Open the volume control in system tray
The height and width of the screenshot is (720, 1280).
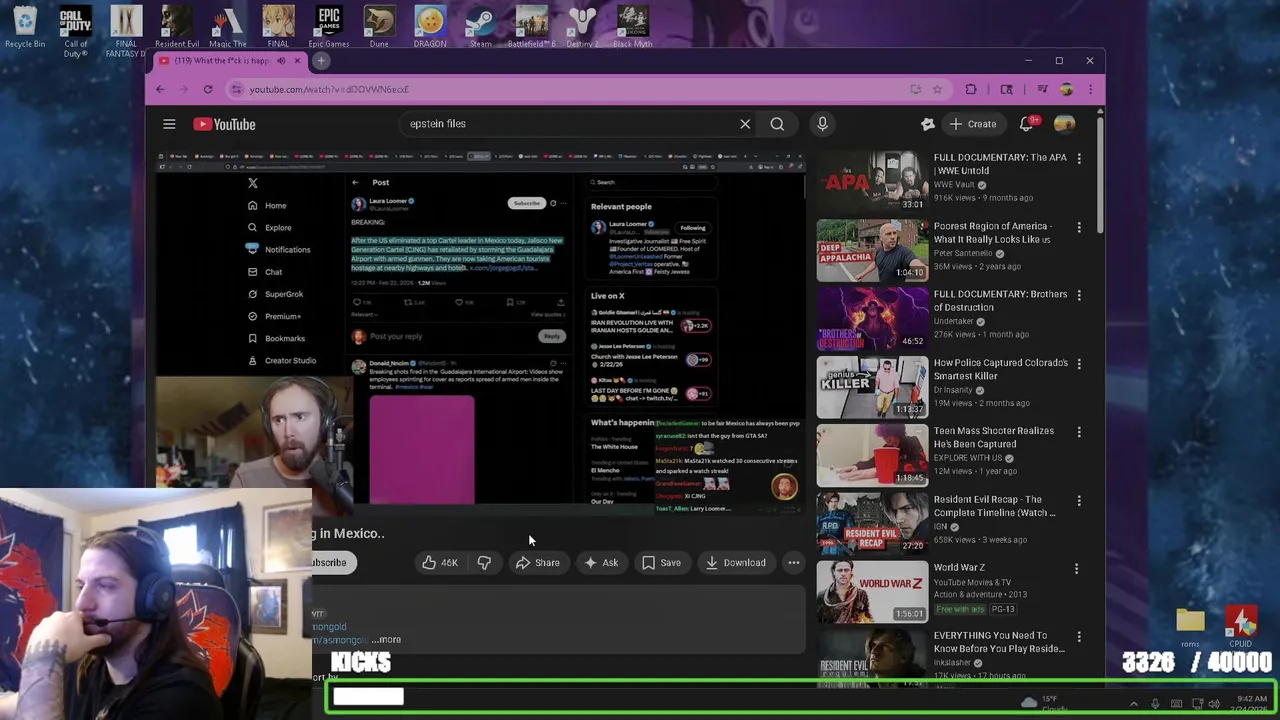tap(1214, 704)
